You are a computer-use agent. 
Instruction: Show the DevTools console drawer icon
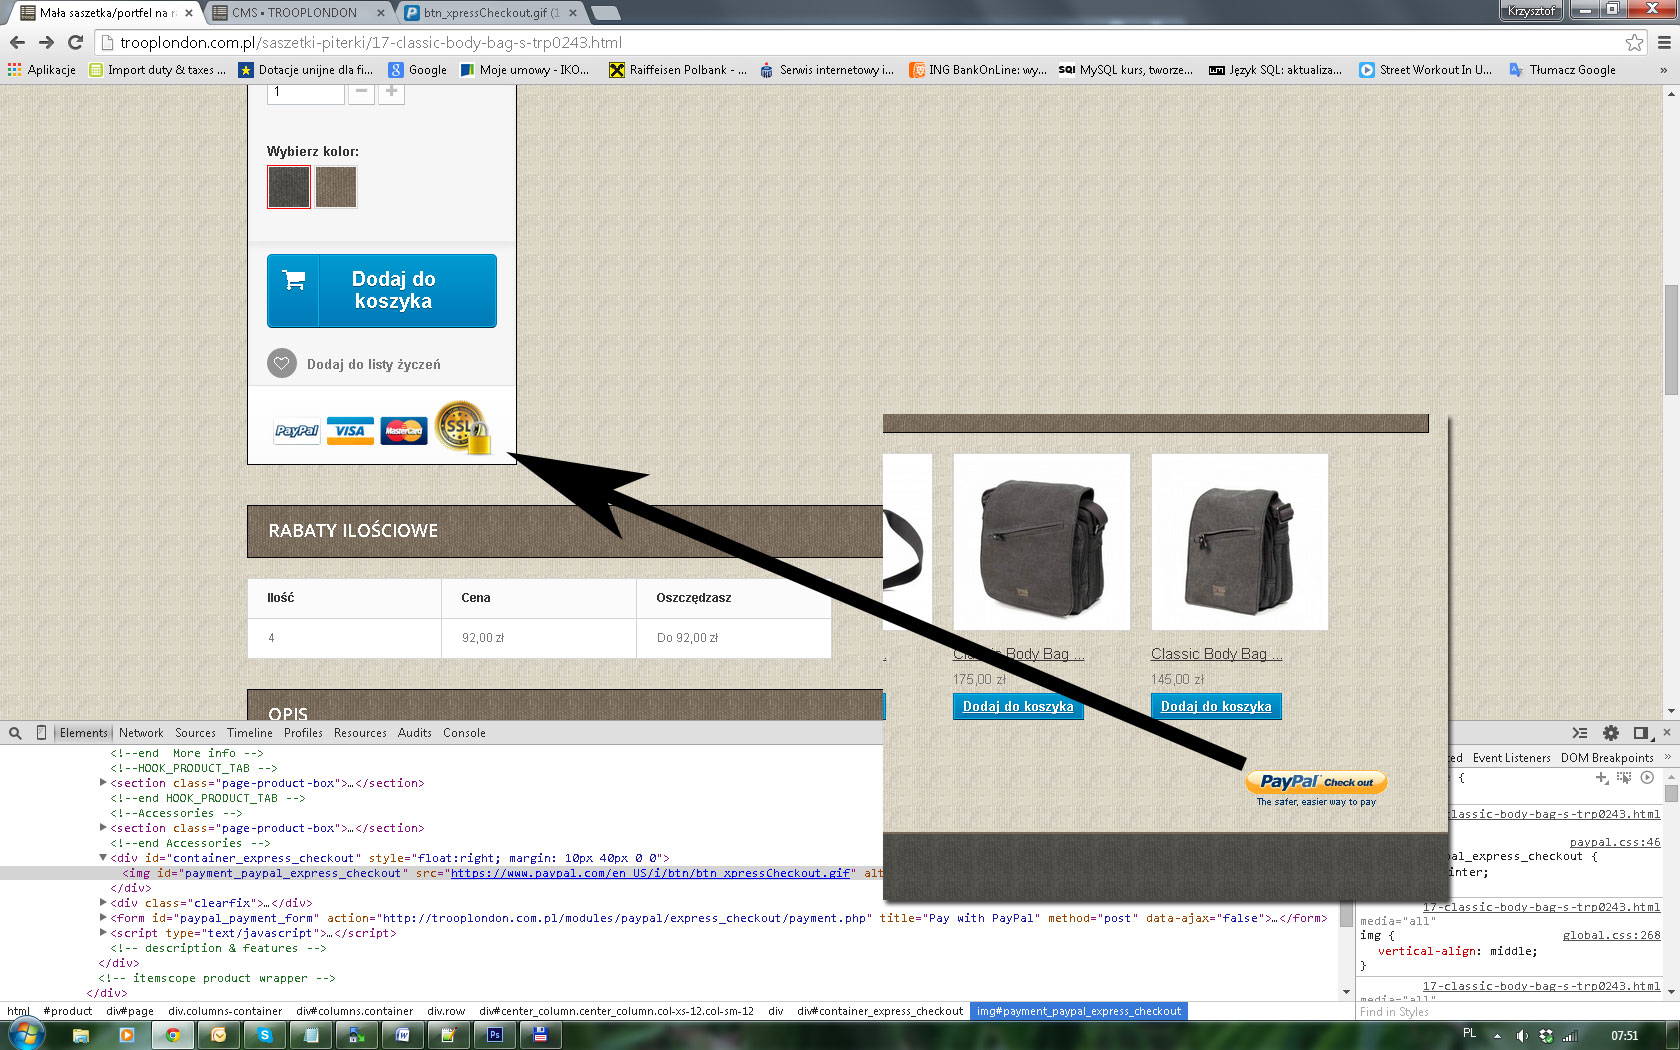(1580, 733)
